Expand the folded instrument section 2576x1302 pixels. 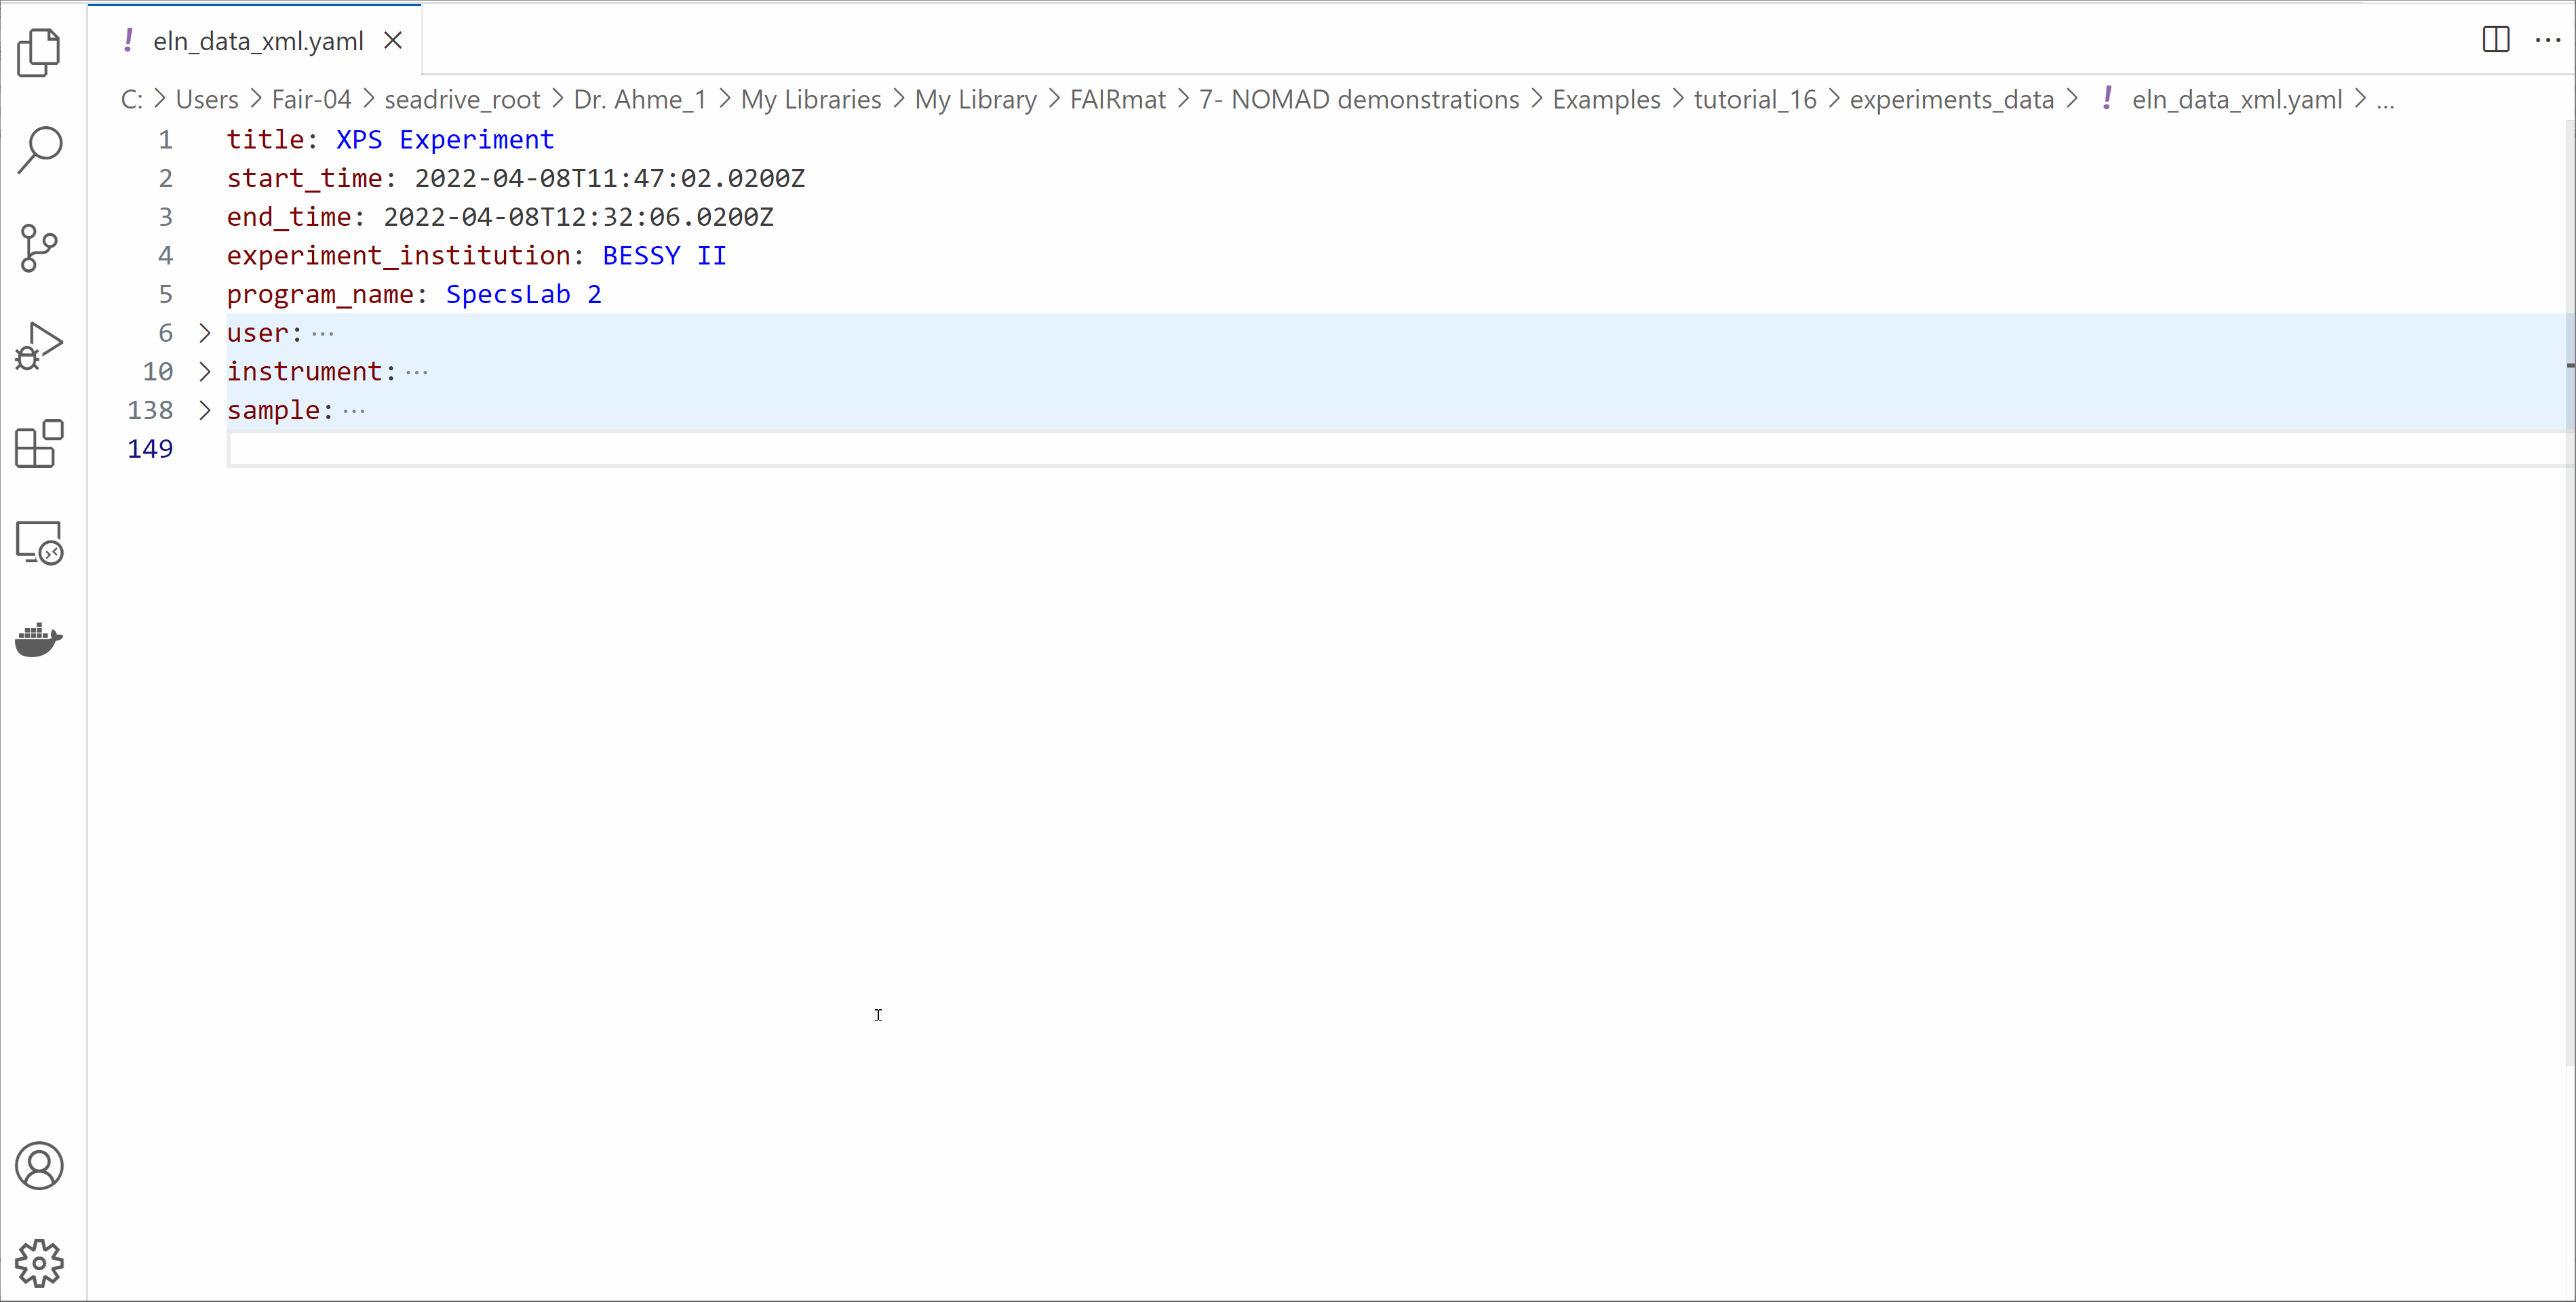pyautogui.click(x=205, y=372)
